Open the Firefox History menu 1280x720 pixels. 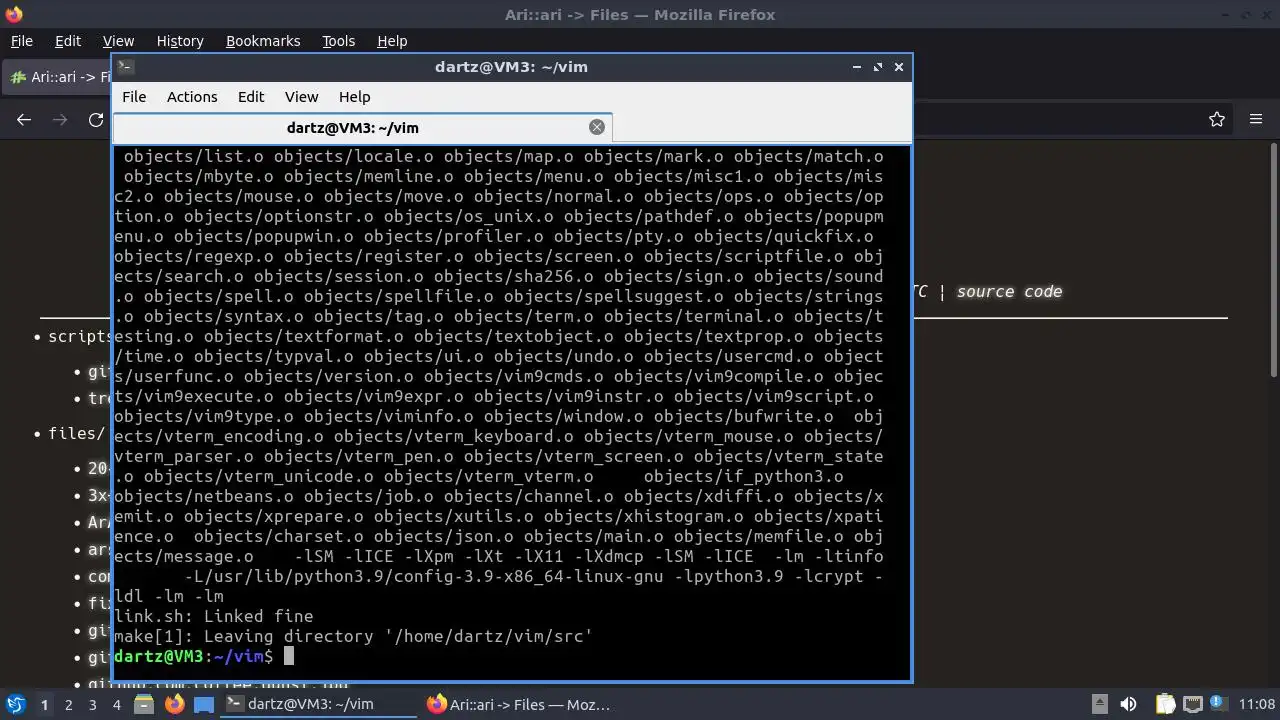(x=180, y=41)
